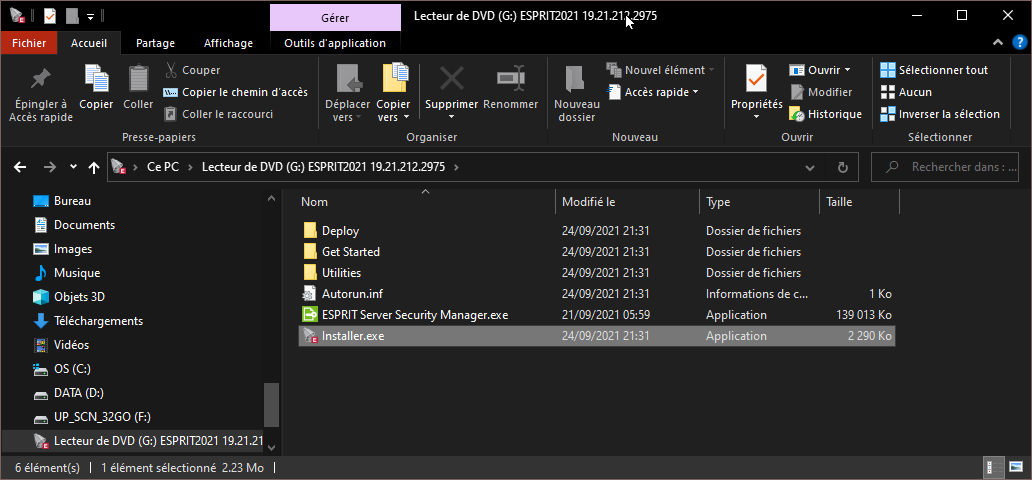The image size is (1032, 480).
Task: Open Propriétés of the selected file
Action: tap(756, 79)
